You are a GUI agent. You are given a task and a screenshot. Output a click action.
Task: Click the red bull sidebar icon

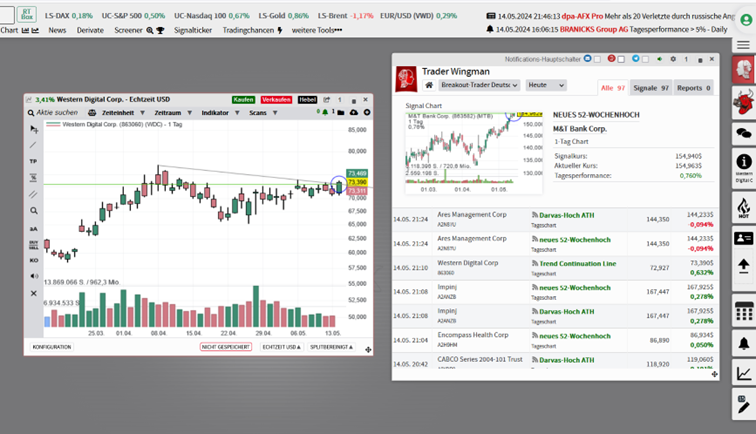[x=743, y=100]
